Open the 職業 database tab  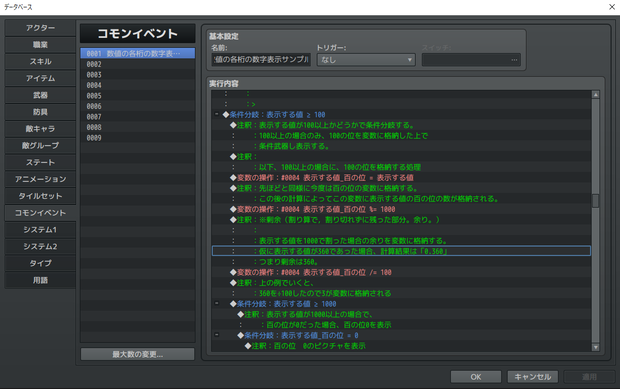[40, 45]
